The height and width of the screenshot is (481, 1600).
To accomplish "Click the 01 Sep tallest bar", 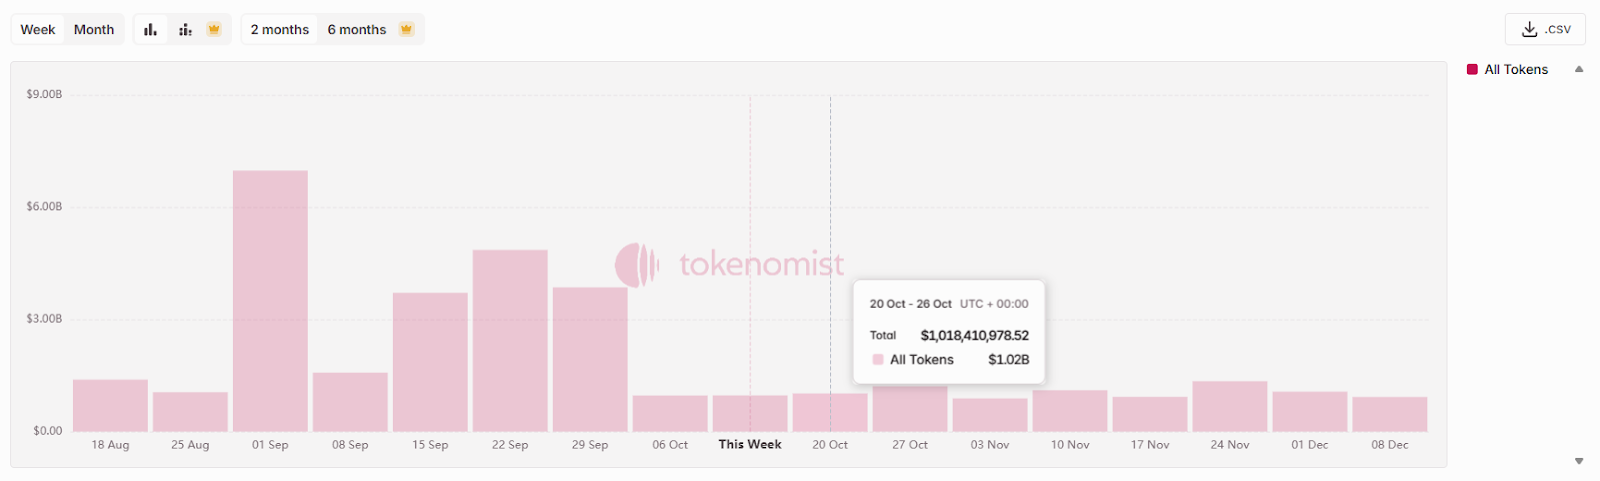I will pos(270,300).
